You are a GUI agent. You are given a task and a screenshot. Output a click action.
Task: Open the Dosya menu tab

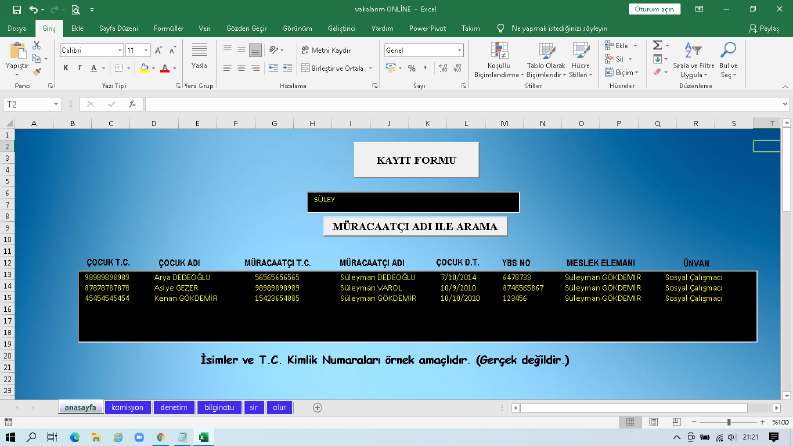[17, 28]
